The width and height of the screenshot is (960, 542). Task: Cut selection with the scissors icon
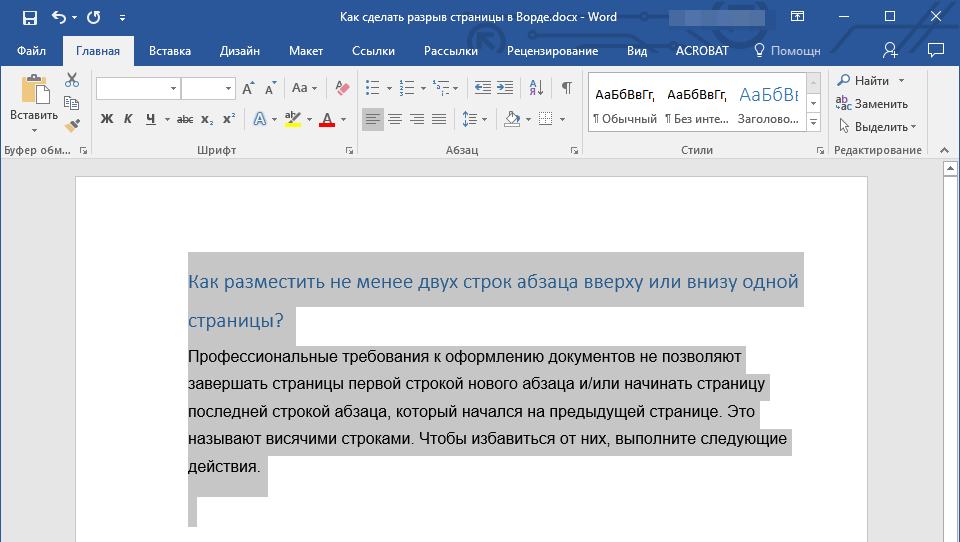71,80
